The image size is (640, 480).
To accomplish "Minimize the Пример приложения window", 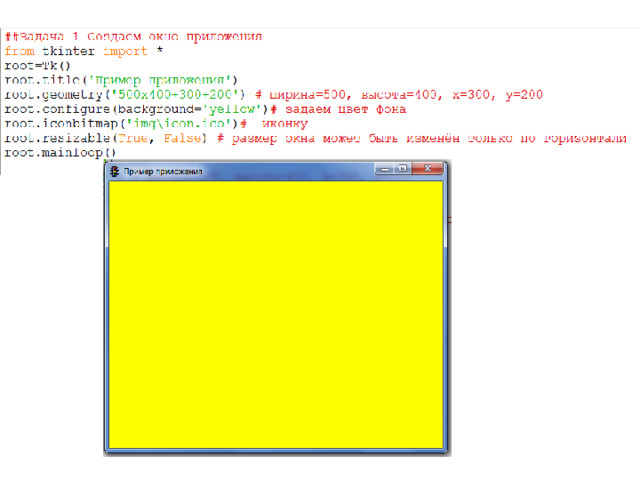I will click(385, 170).
